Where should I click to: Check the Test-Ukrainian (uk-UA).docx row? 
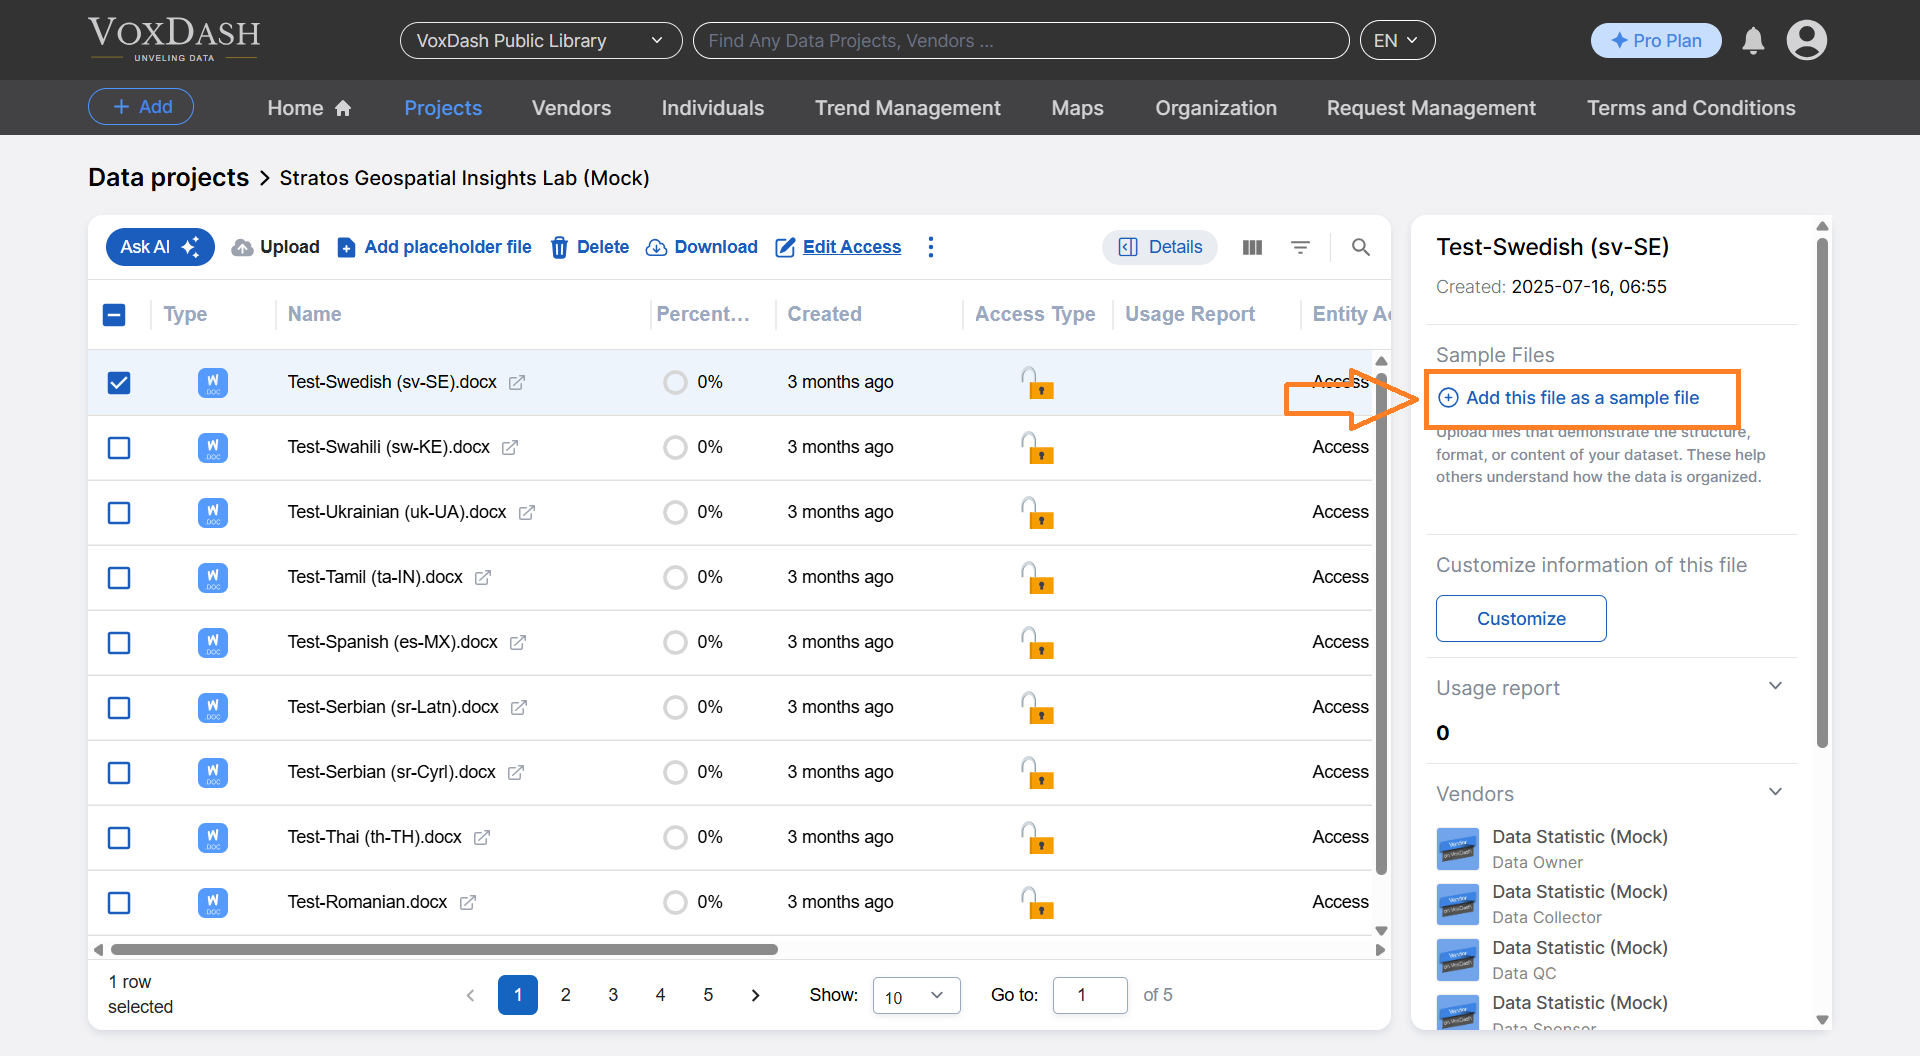click(119, 512)
